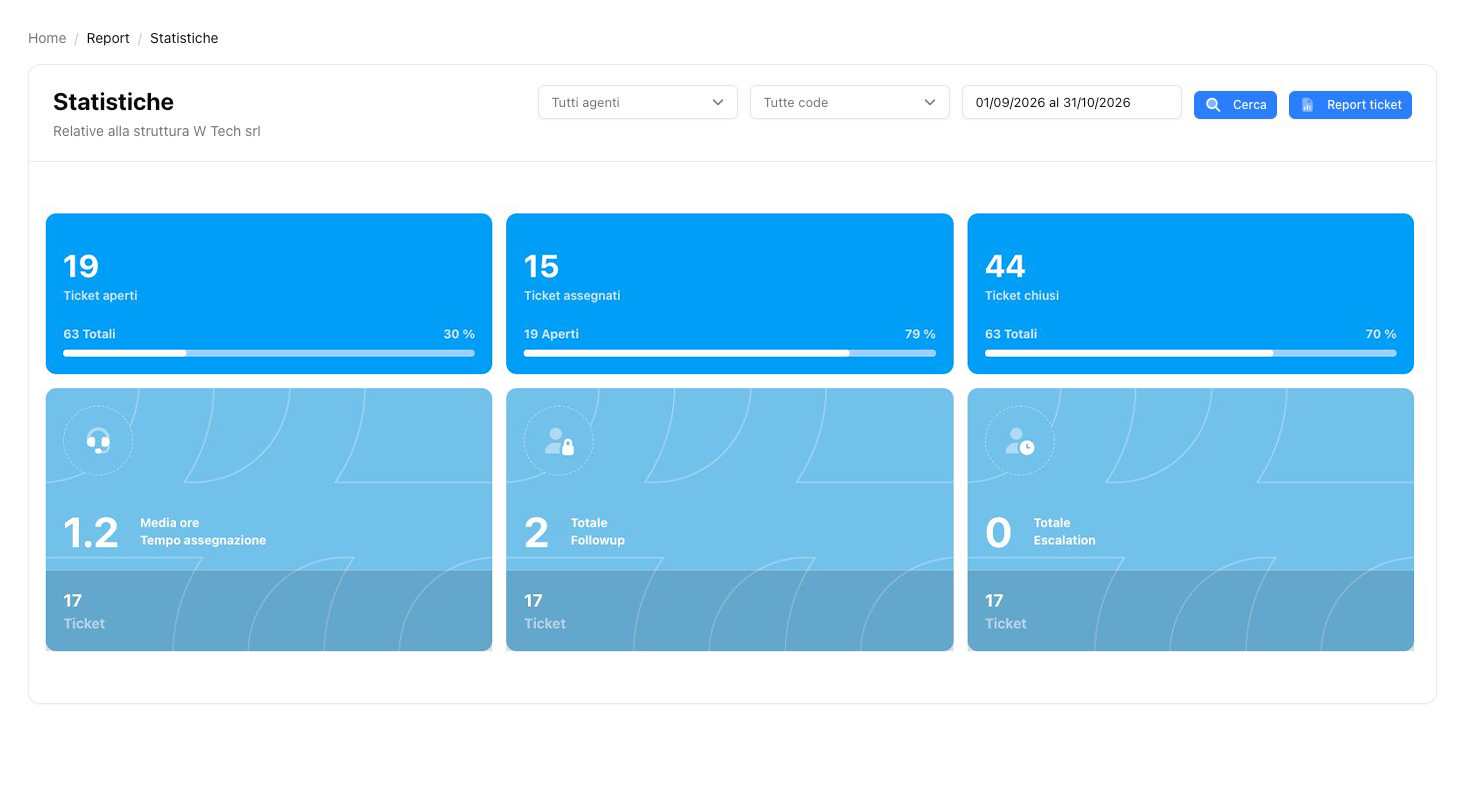Viewport: 1465px width, 804px height.
Task: Click the Ticket chiusi progress bar
Action: tap(1191, 353)
